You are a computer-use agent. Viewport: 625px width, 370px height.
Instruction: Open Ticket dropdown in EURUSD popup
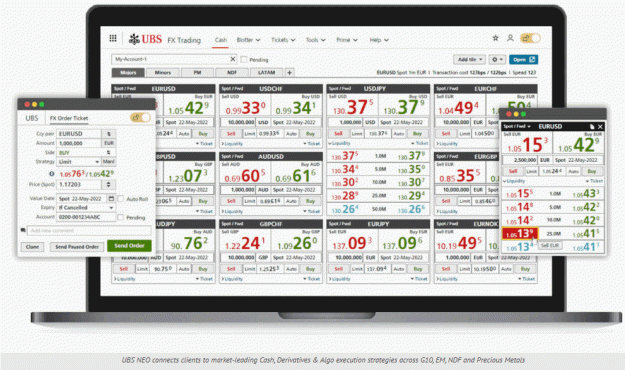tap(594, 181)
